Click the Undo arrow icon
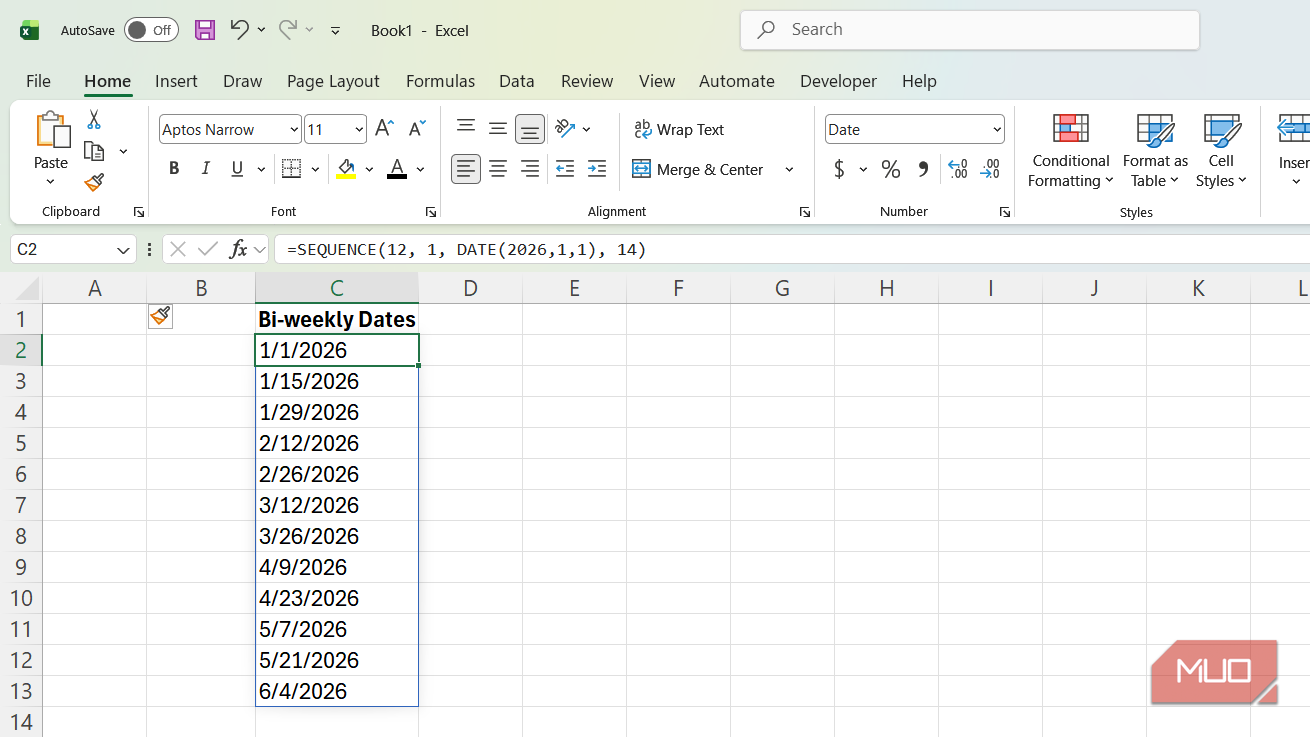This screenshot has width=1310, height=737. [x=239, y=29]
